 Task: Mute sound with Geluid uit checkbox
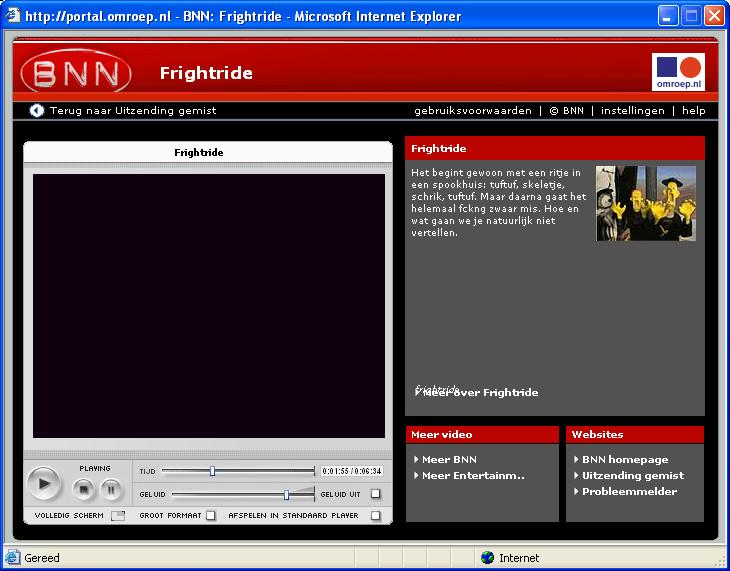[x=376, y=494]
